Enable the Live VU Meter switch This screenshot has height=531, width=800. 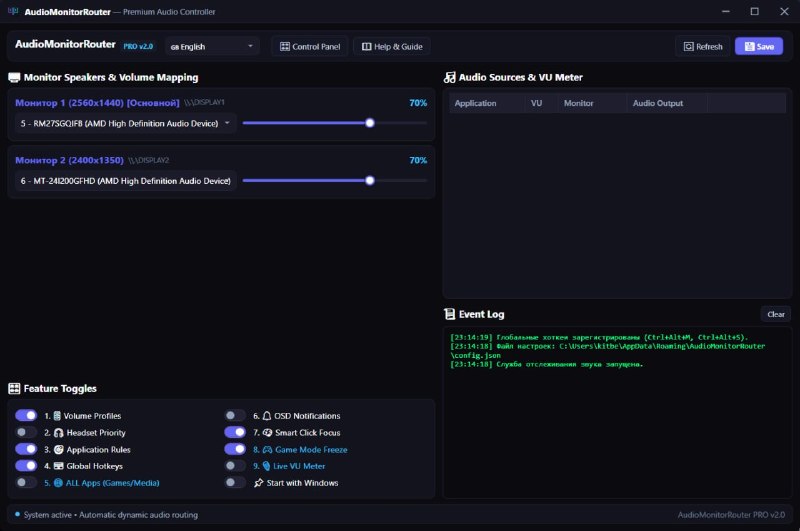235,466
